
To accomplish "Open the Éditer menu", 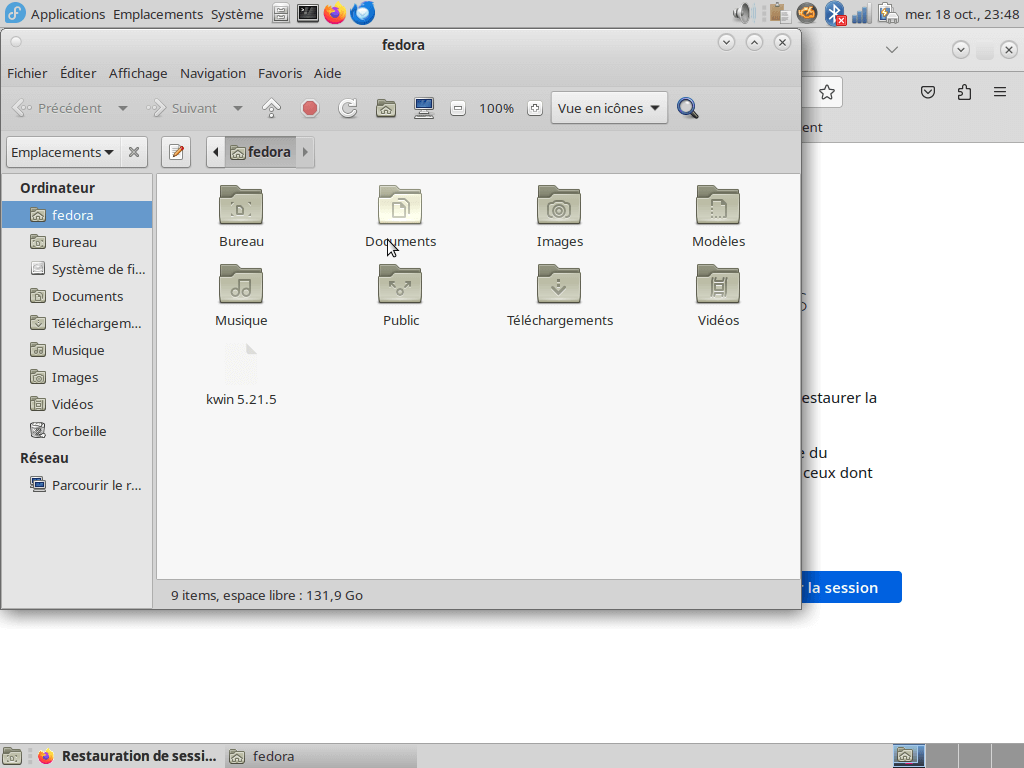I will pyautogui.click(x=78, y=74).
